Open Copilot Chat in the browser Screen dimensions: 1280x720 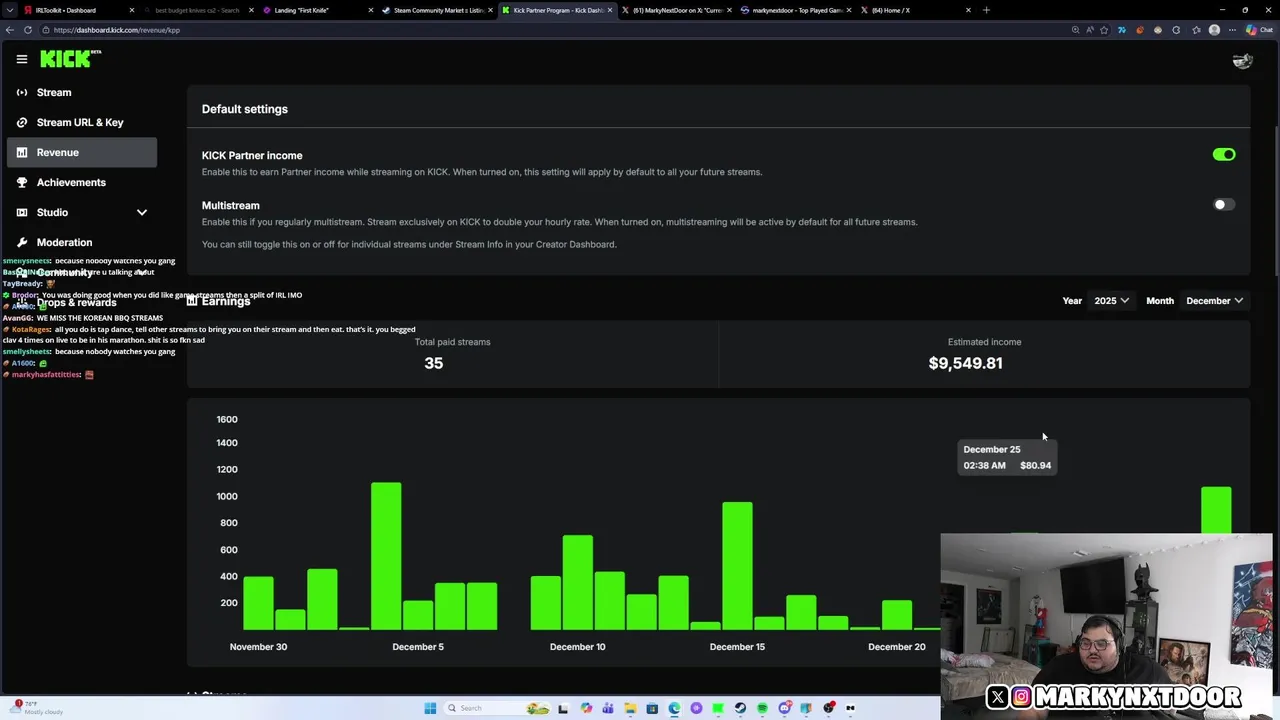click(x=1259, y=30)
